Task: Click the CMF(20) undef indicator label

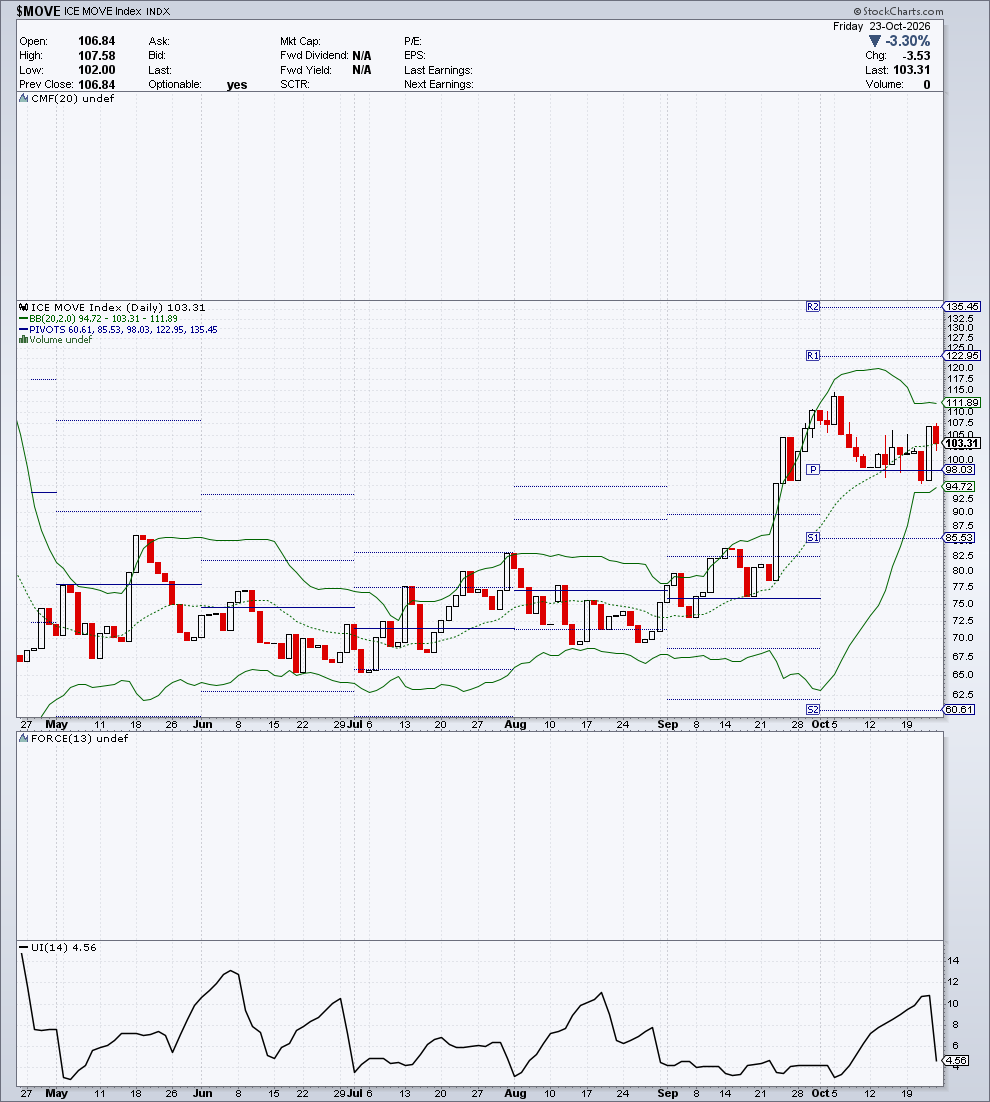Action: (72, 98)
